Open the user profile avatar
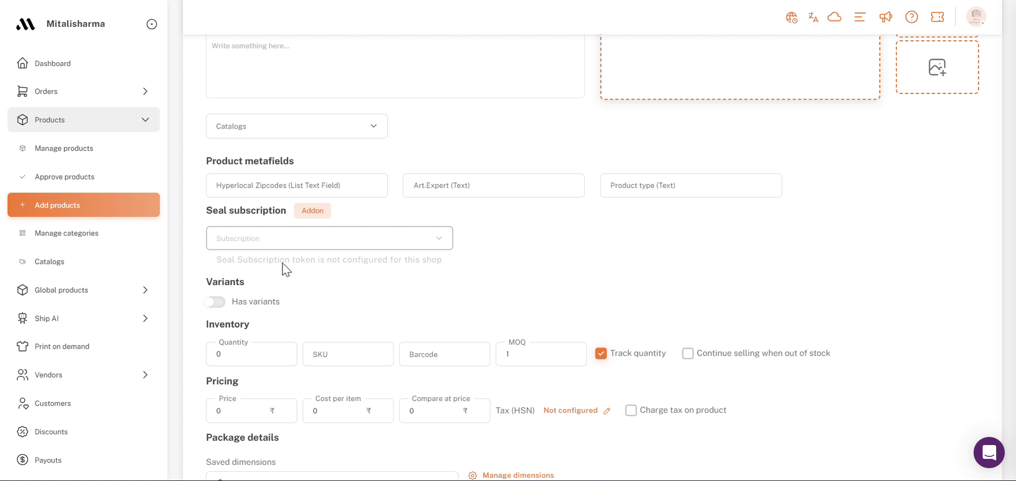 [976, 17]
